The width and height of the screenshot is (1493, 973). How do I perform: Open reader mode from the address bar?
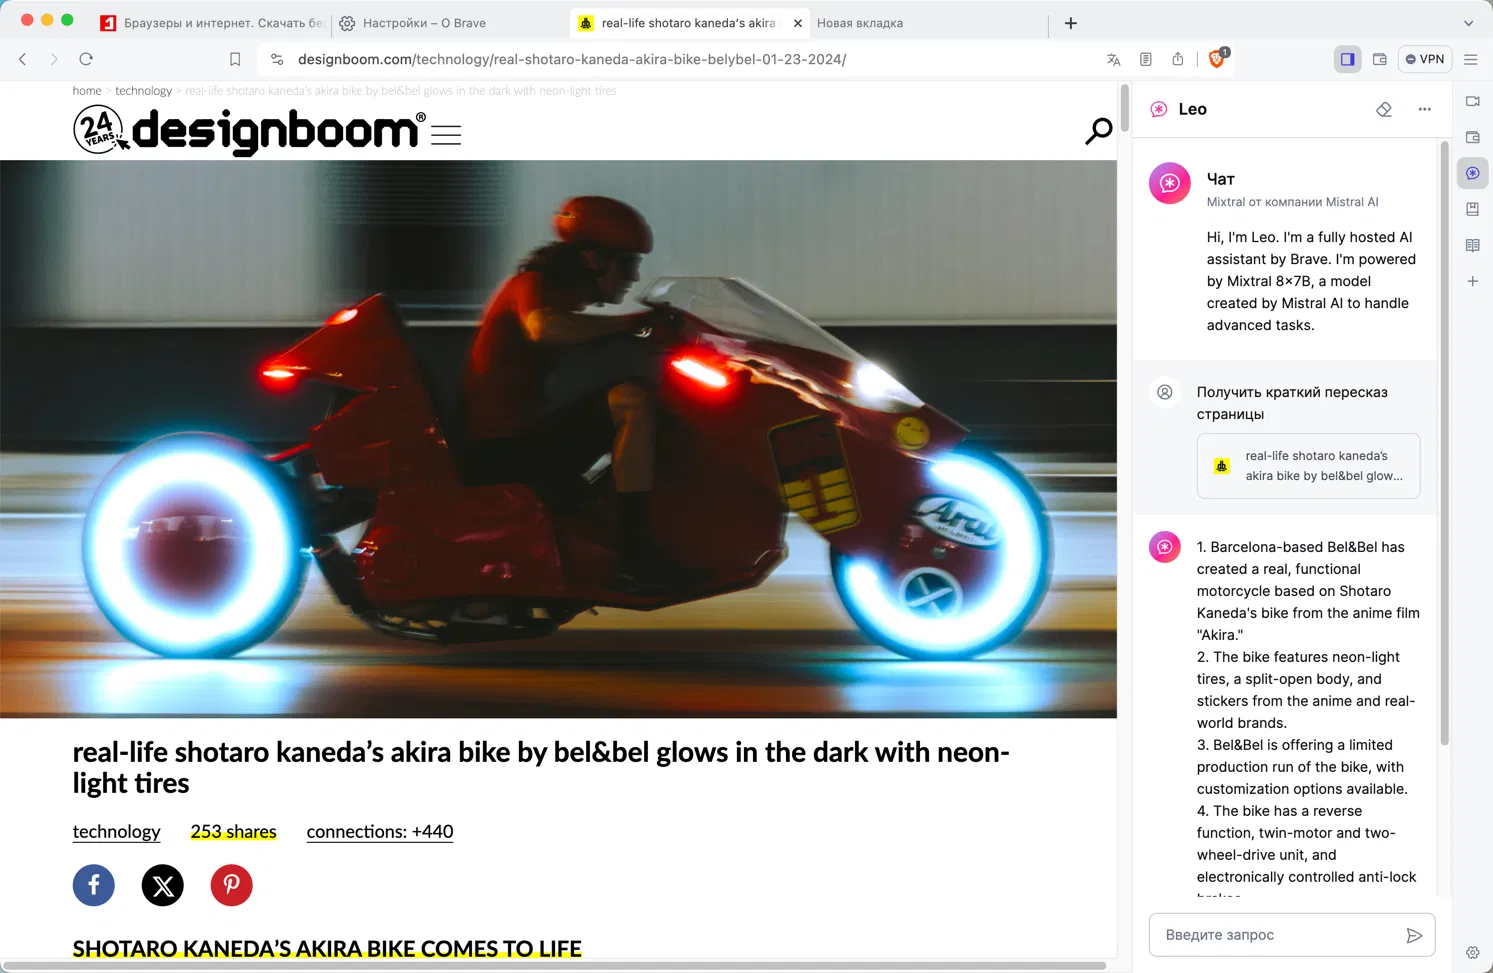[1146, 59]
